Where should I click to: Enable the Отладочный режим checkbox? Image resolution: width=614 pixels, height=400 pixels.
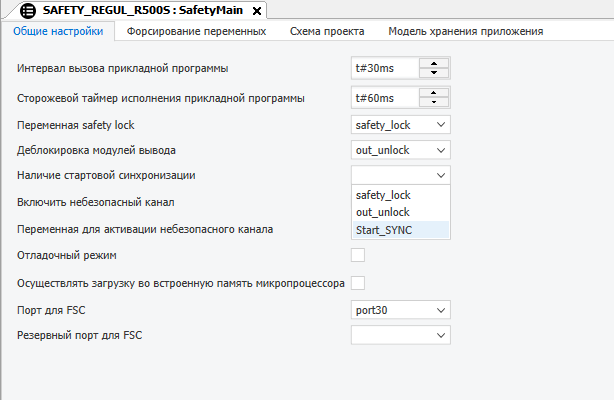click(x=358, y=256)
